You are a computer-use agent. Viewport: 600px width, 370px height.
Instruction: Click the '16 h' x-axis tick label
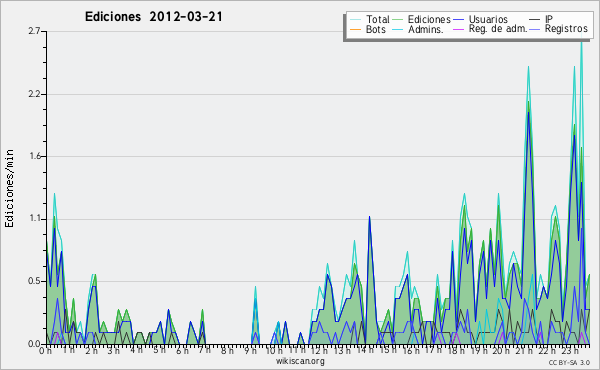tap(410, 351)
